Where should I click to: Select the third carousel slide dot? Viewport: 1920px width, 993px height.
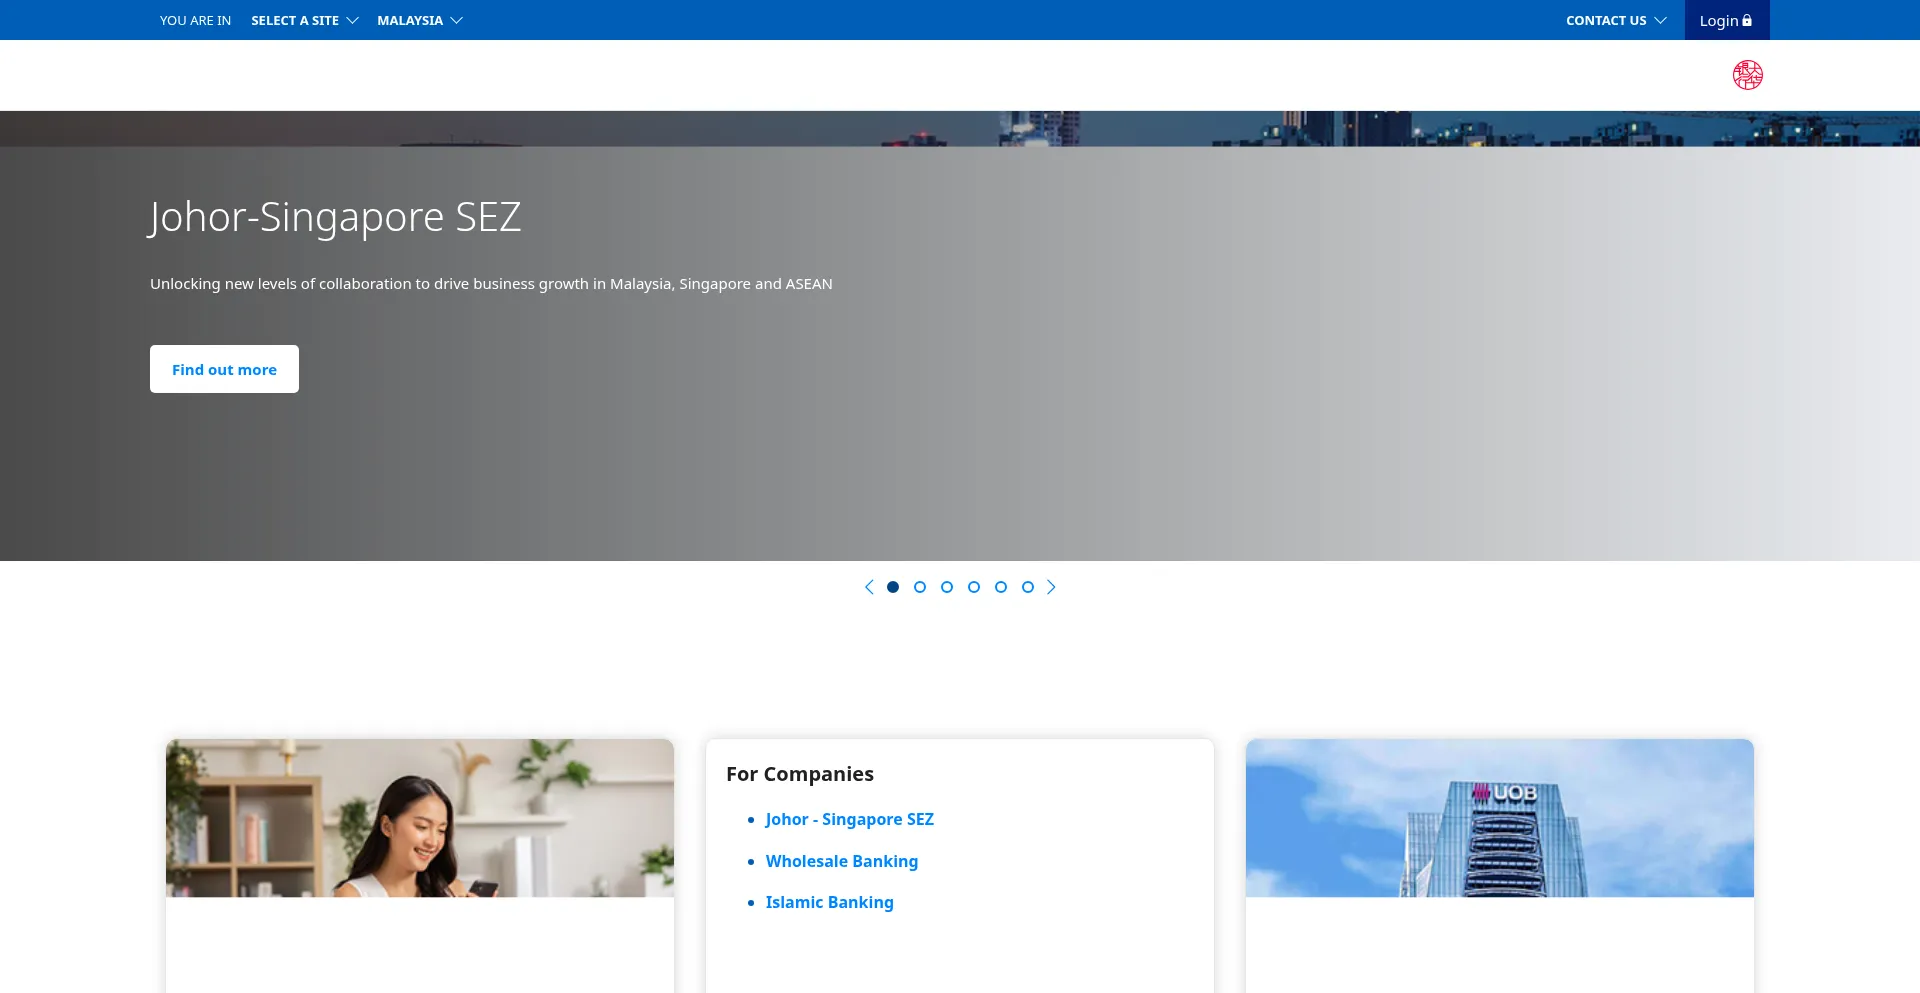click(947, 587)
